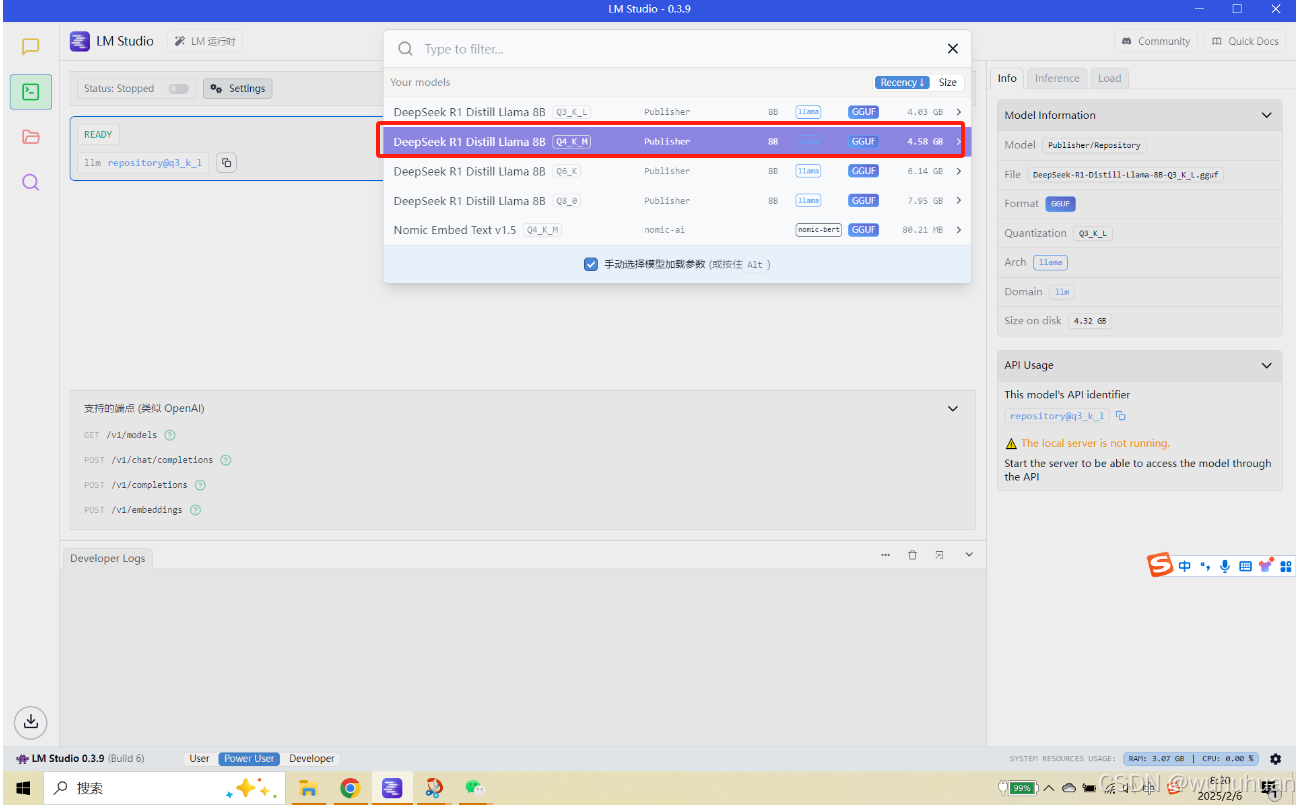Select Nomic Embed Text v1.5 model
This screenshot has height=805, width=1299.
point(677,230)
